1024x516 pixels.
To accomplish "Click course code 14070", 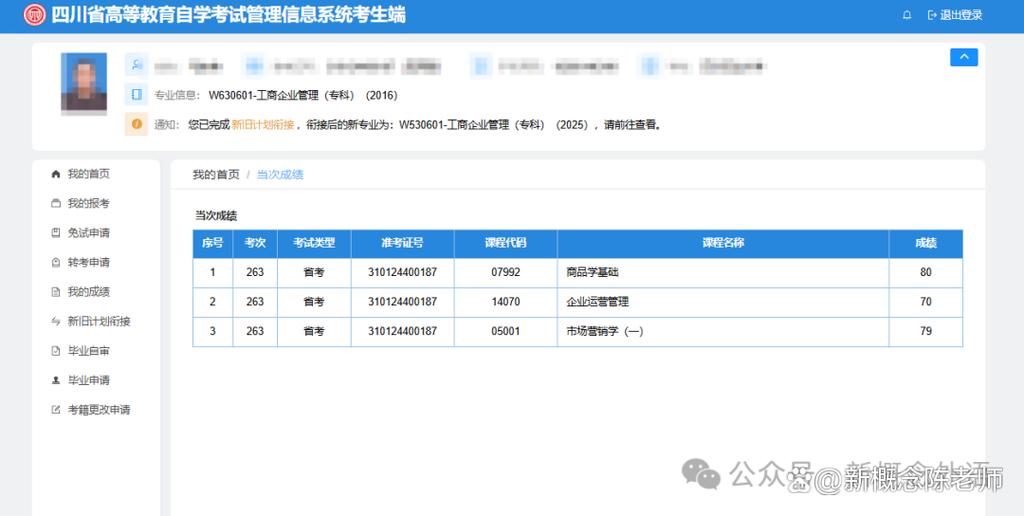I will pos(505,302).
